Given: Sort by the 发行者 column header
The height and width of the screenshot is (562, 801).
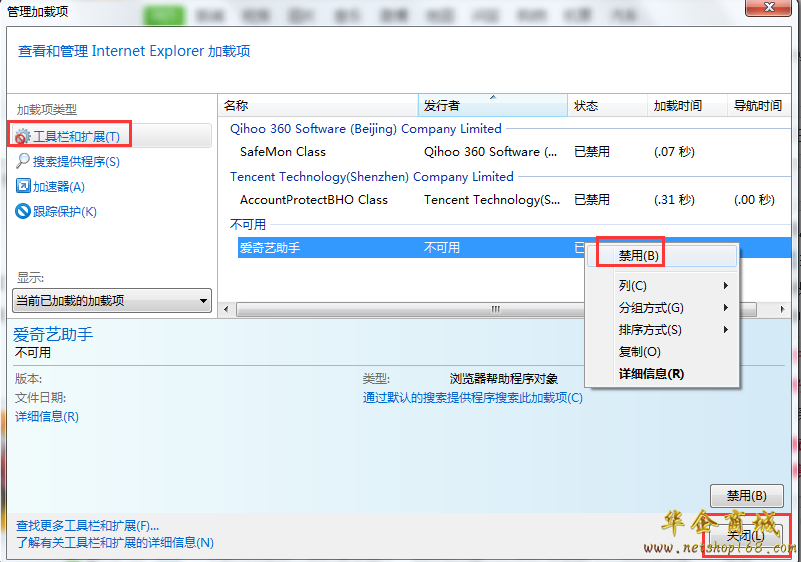Looking at the screenshot, I should click(x=493, y=106).
